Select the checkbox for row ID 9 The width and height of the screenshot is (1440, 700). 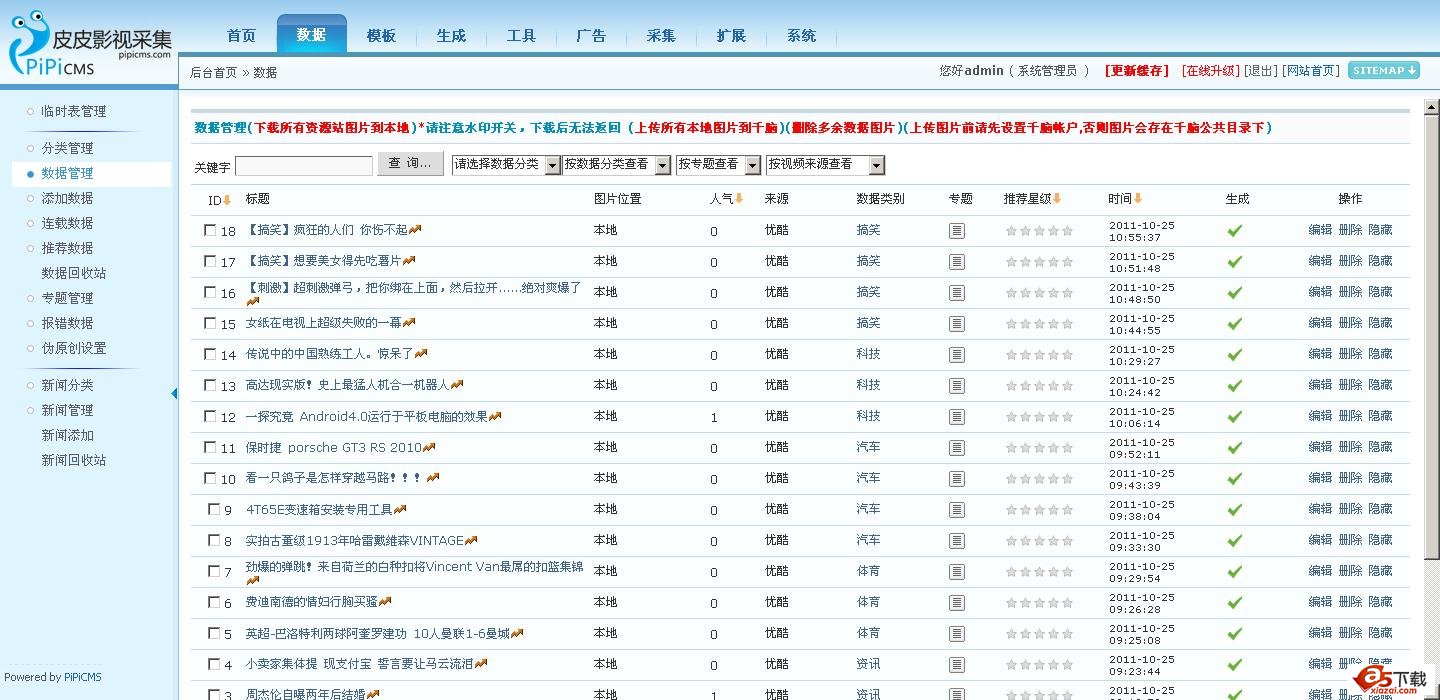[x=214, y=509]
